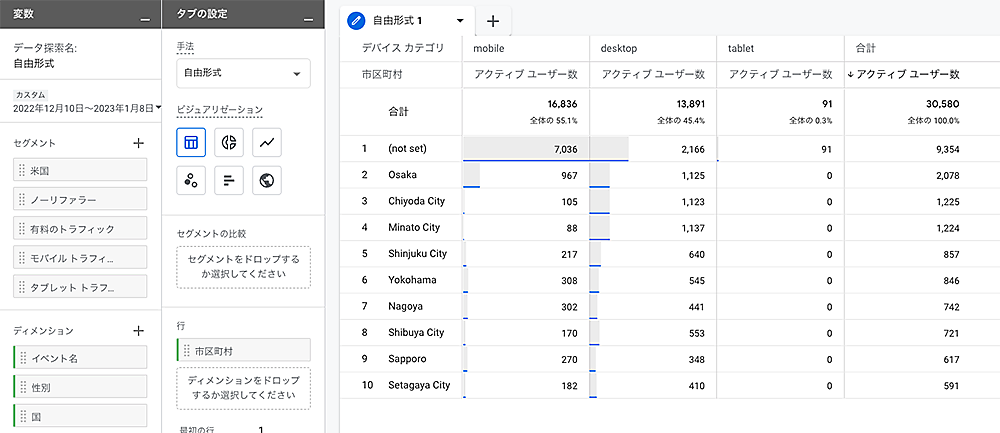This screenshot has height=433, width=1000.
Task: Select the geo map visualization
Action: [x=267, y=181]
